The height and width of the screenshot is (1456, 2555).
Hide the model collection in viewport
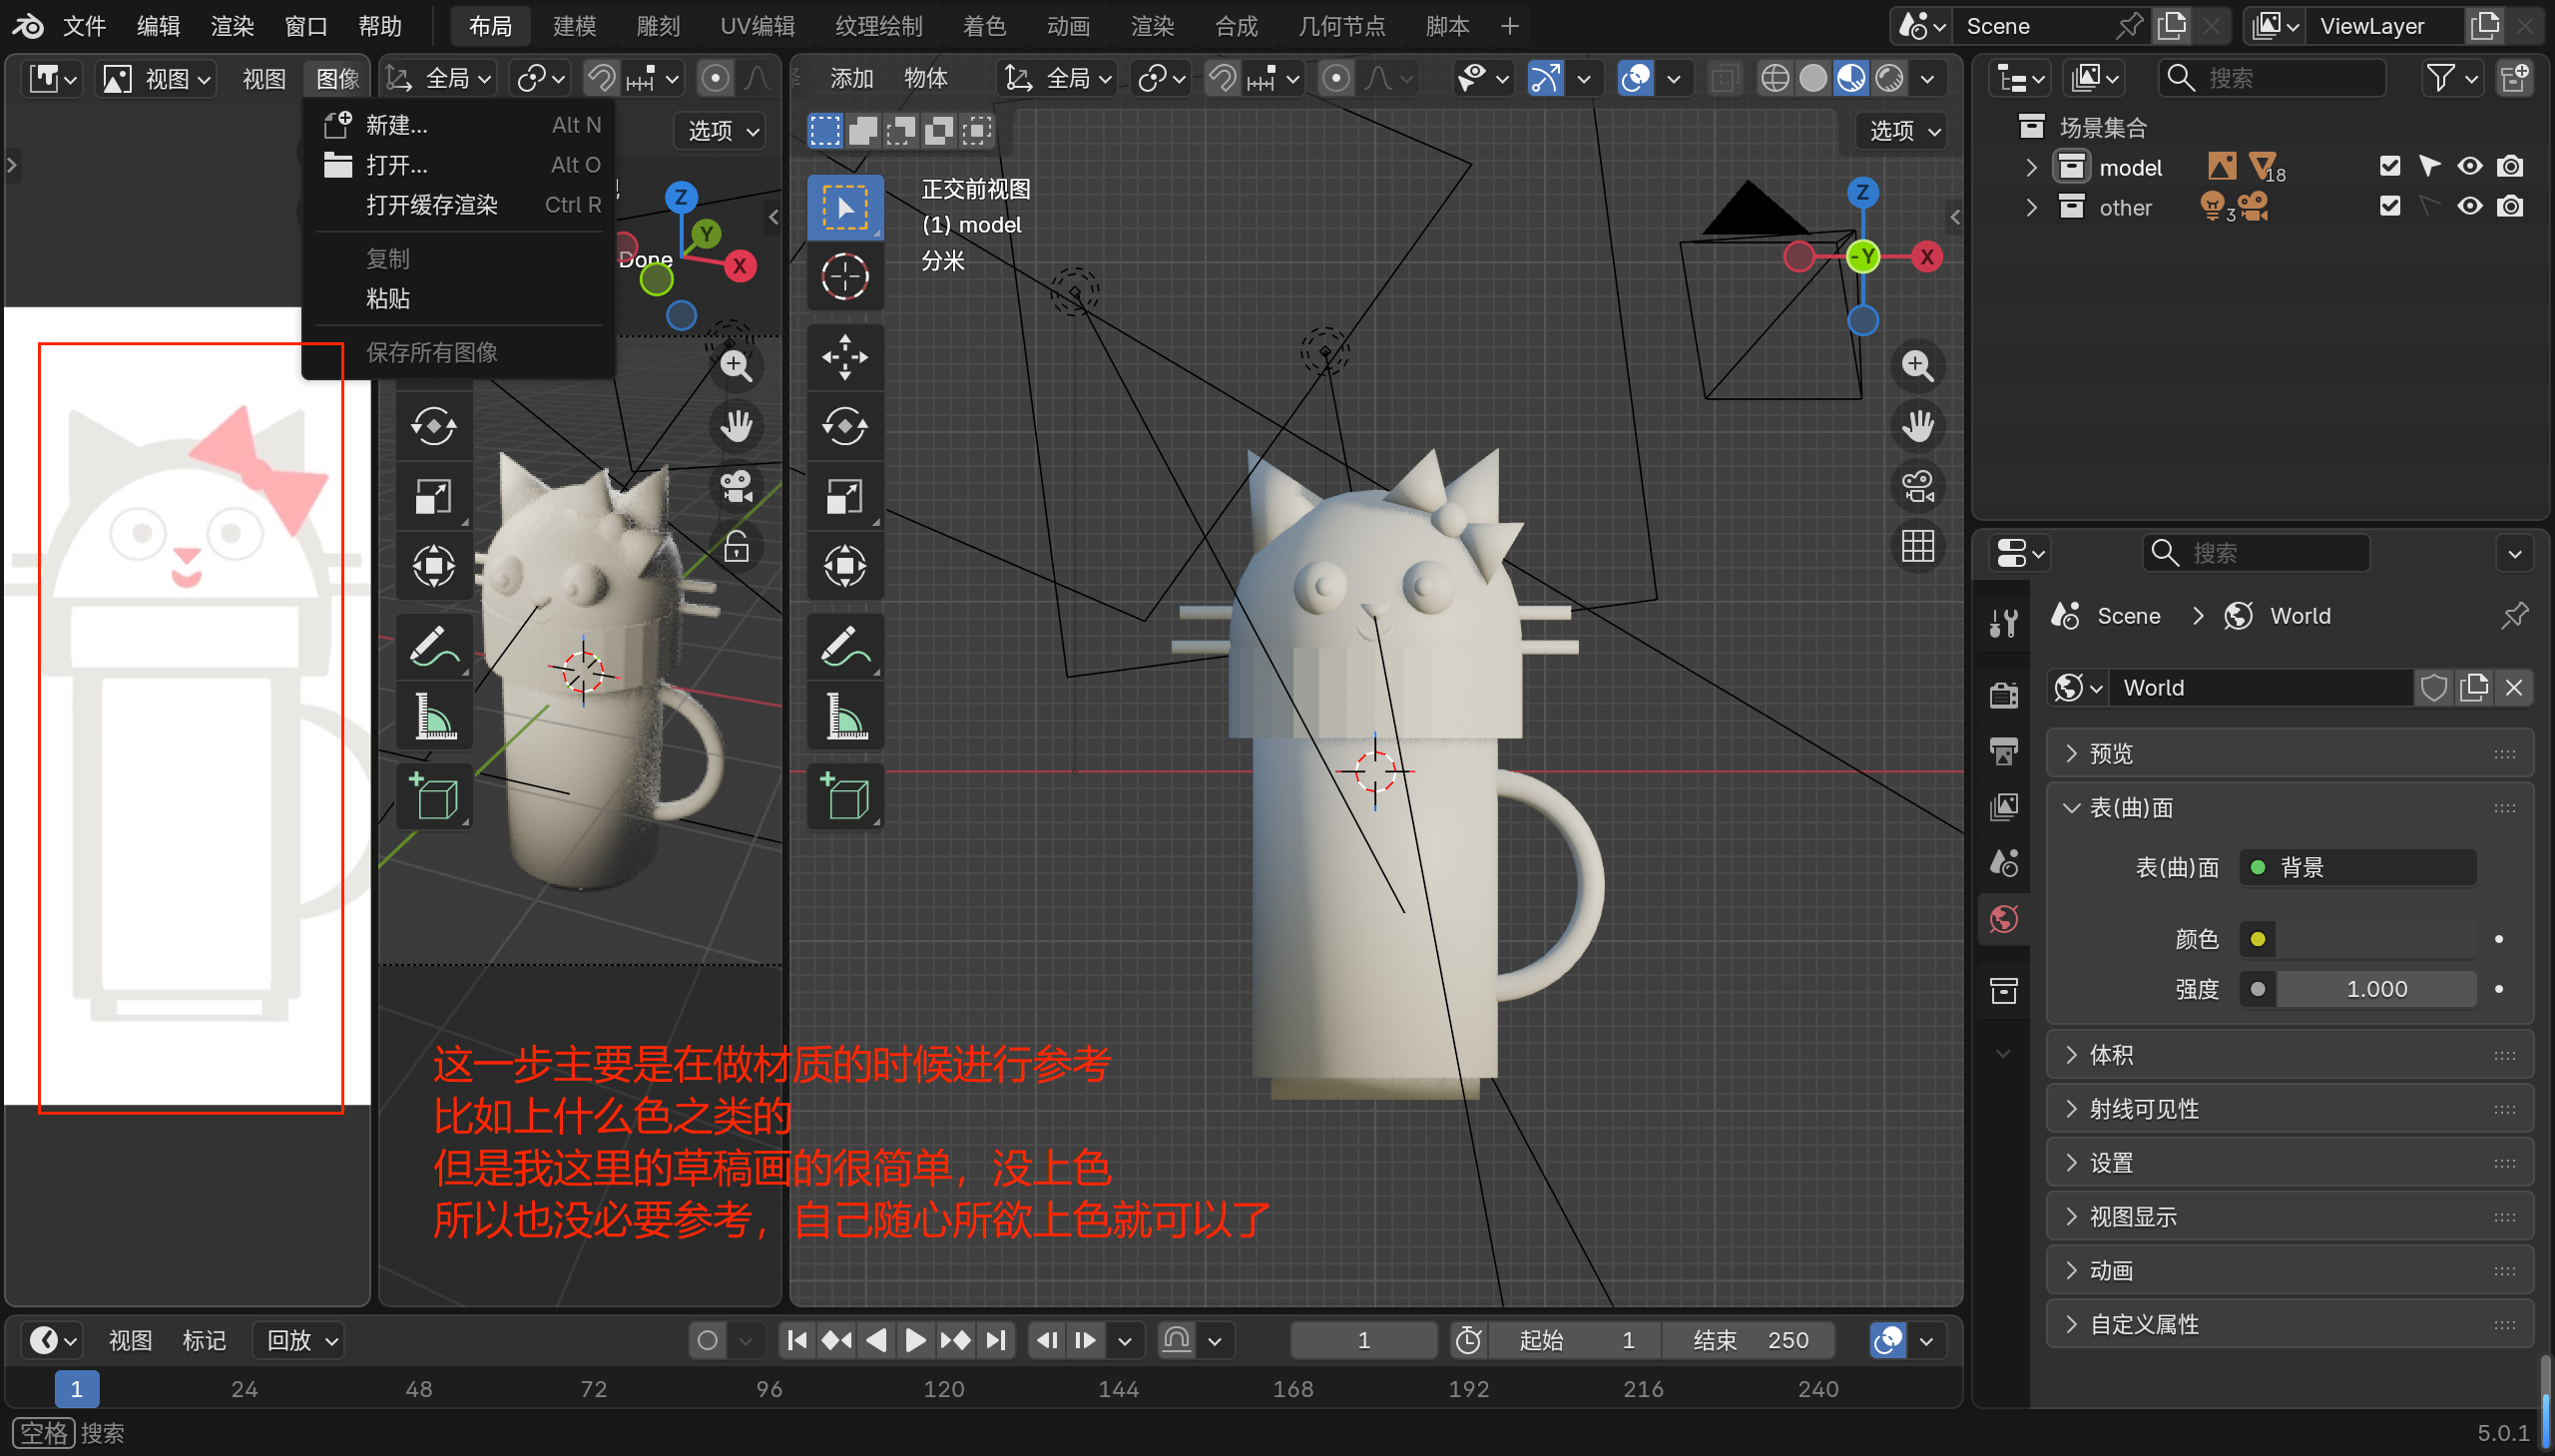point(2469,166)
